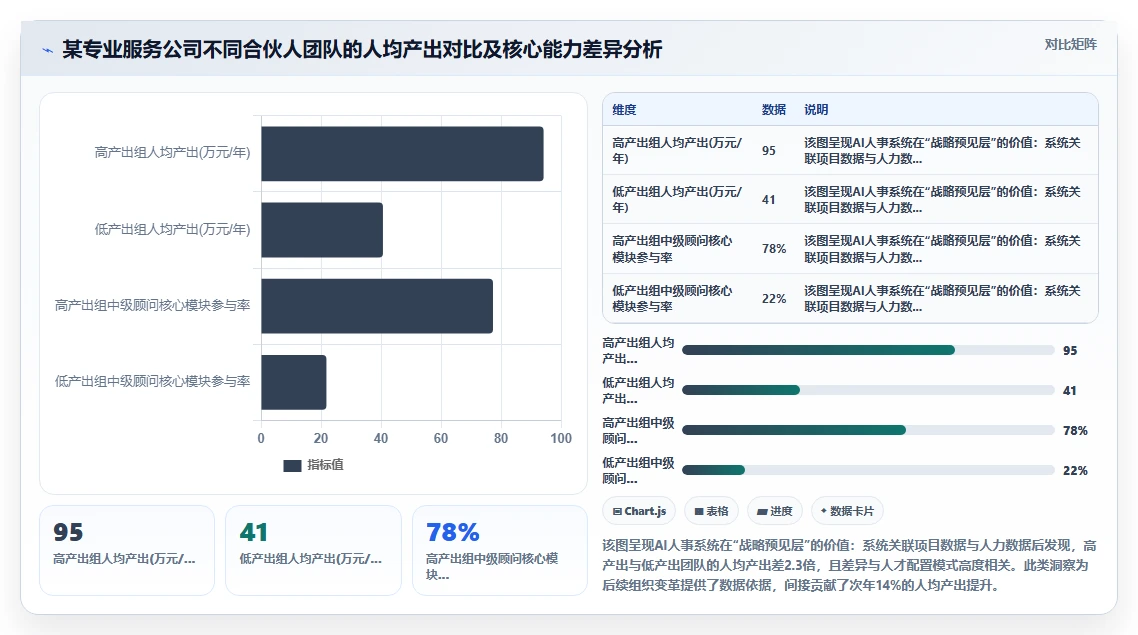Viewport: 1138px width, 635px height.
Task: Click the 说明 column header
Action: [x=816, y=110]
